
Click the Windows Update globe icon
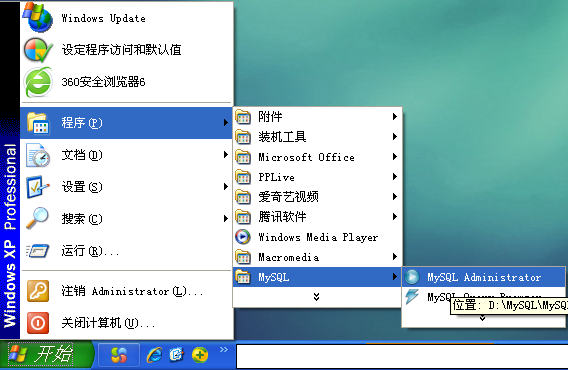click(x=38, y=17)
